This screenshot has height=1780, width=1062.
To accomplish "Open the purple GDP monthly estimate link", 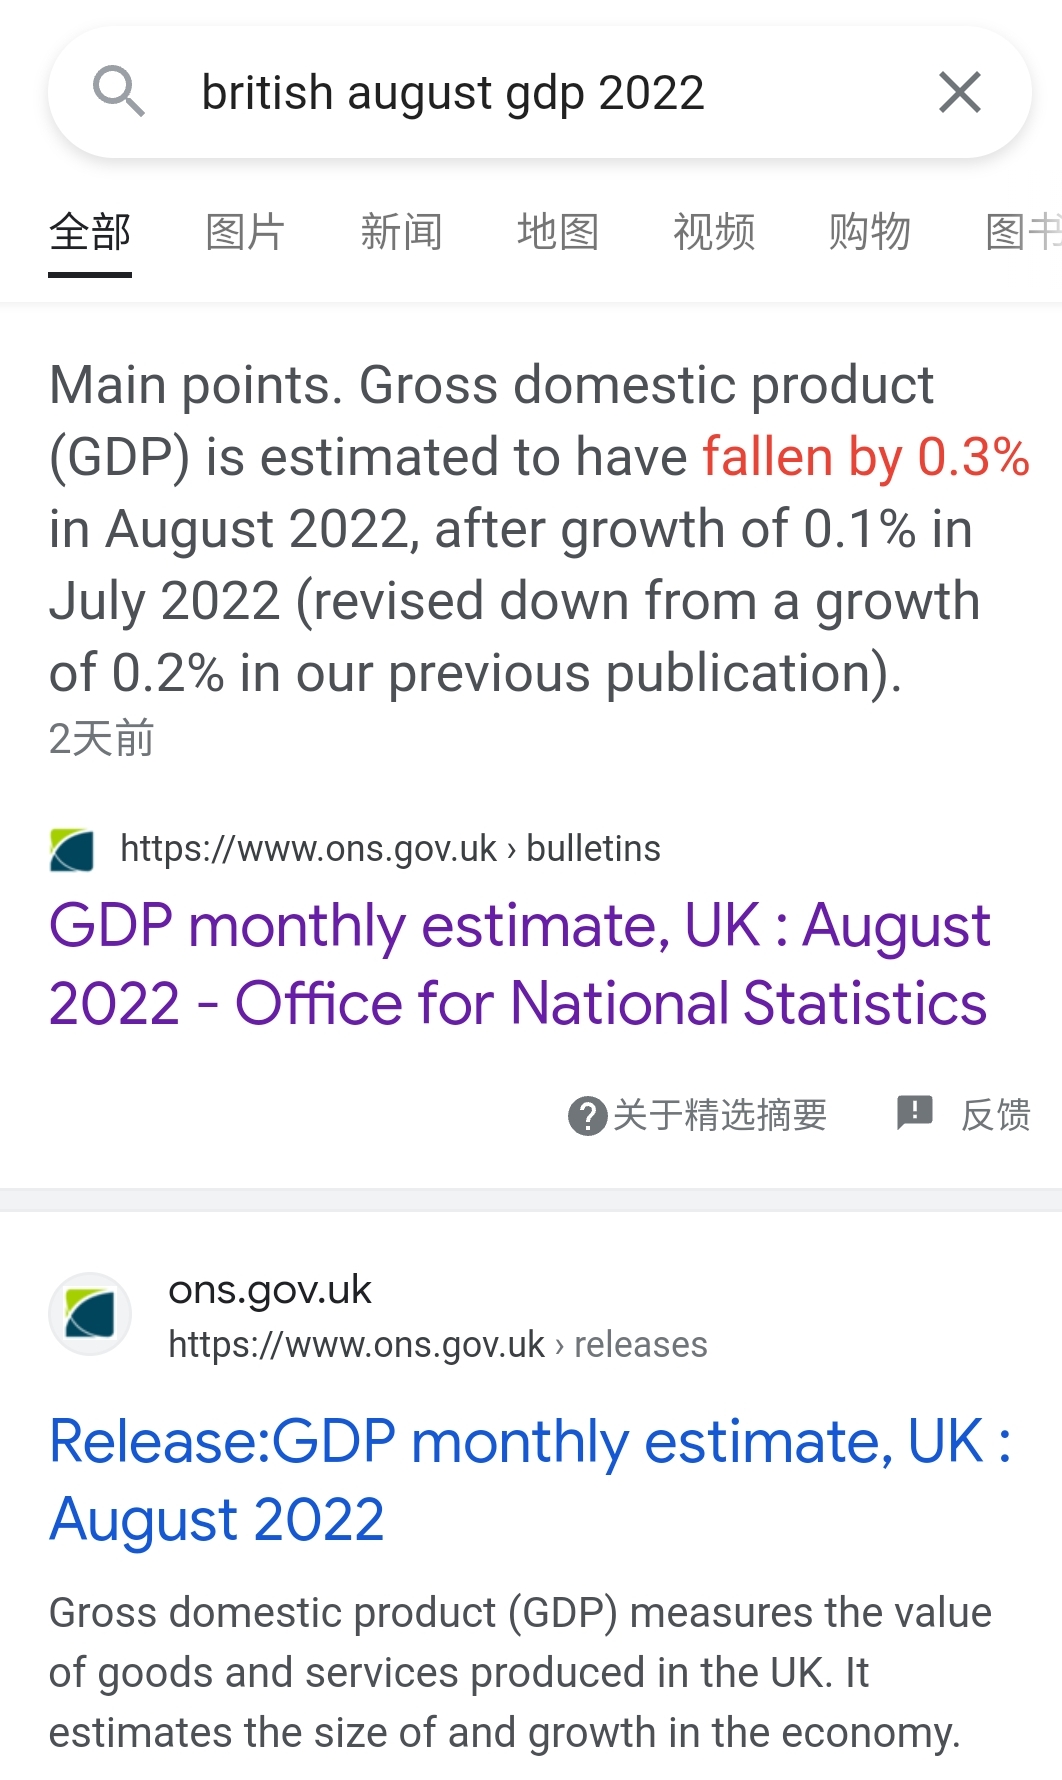I will click(518, 964).
